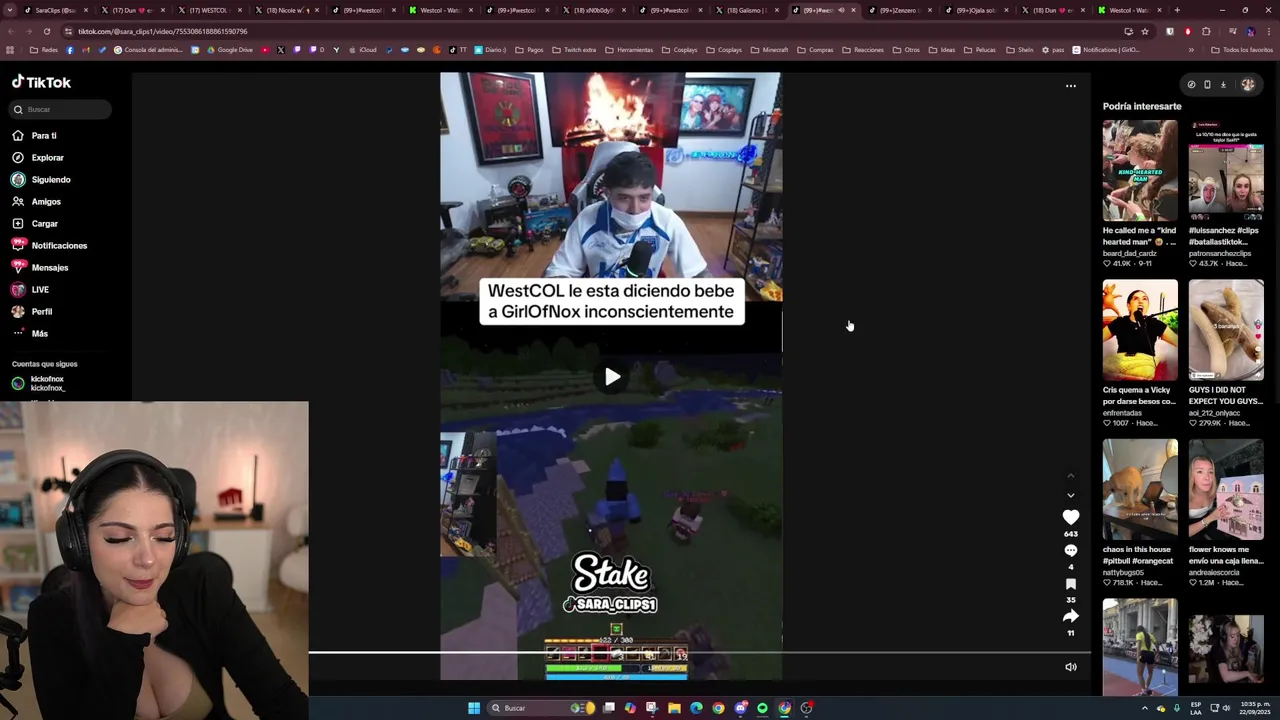Show hidden bookmarks with the chevron

click(1191, 50)
